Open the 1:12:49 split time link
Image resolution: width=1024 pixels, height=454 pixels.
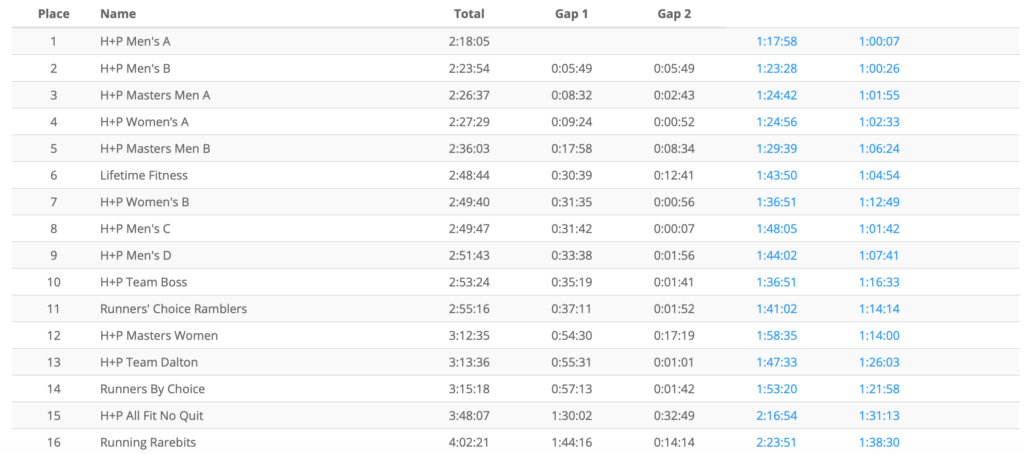[x=879, y=202]
